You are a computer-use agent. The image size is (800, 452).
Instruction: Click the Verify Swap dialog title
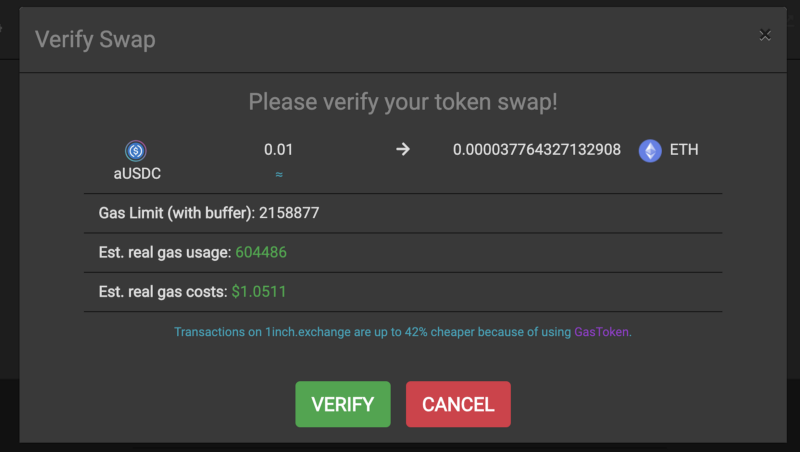click(95, 40)
